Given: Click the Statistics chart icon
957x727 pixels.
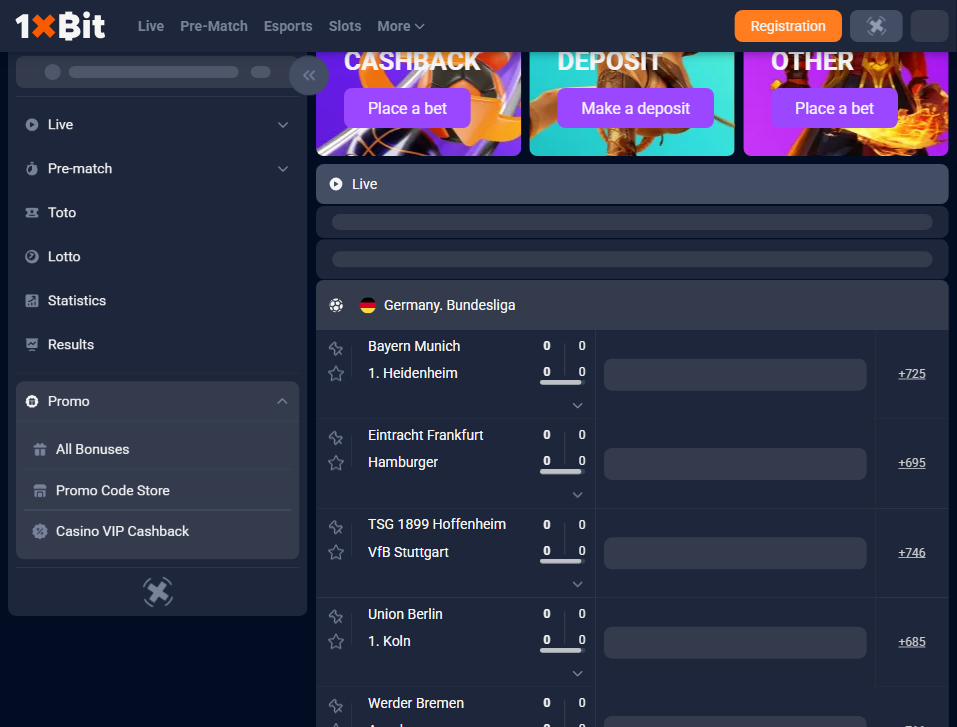Looking at the screenshot, I should pyautogui.click(x=32, y=300).
